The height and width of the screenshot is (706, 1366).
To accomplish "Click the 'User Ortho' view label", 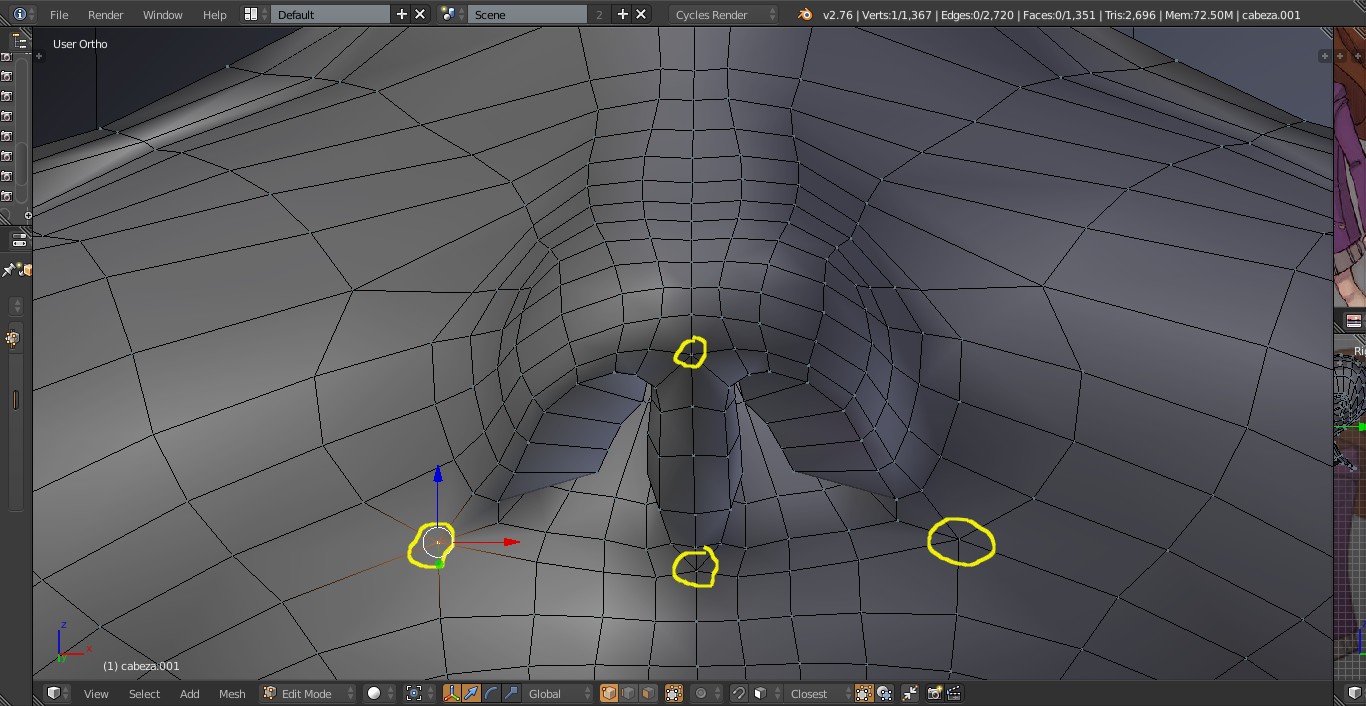I will (x=80, y=44).
